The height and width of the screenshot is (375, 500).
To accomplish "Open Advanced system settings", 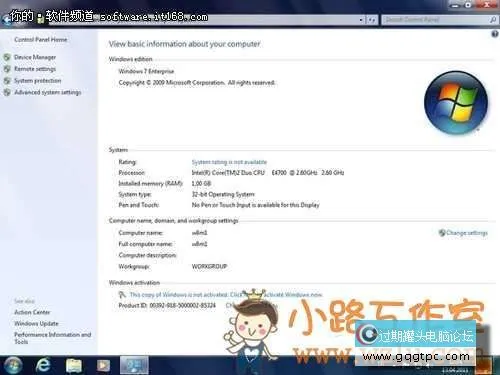I will coord(47,92).
